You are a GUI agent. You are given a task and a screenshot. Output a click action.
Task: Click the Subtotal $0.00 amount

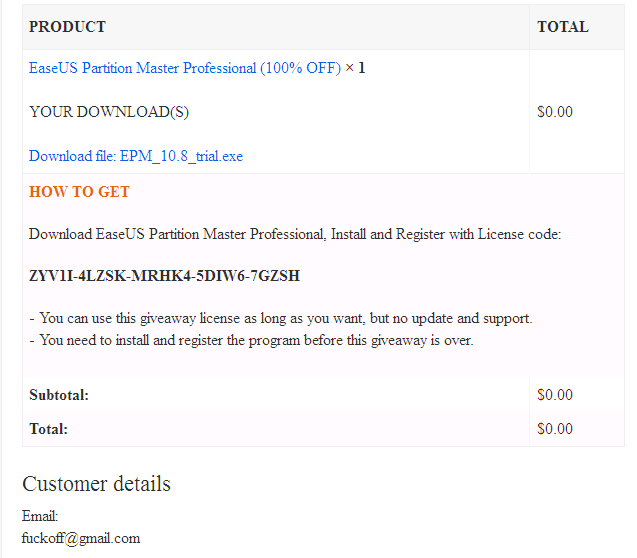555,395
